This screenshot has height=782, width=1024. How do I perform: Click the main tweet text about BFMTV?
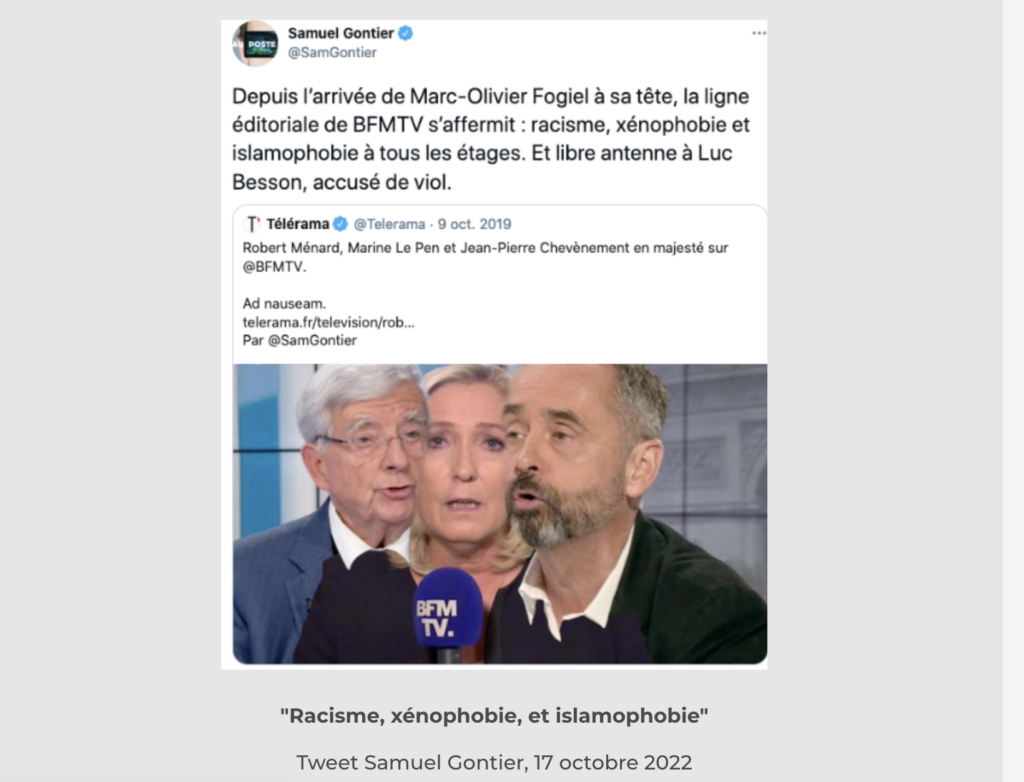tap(491, 138)
